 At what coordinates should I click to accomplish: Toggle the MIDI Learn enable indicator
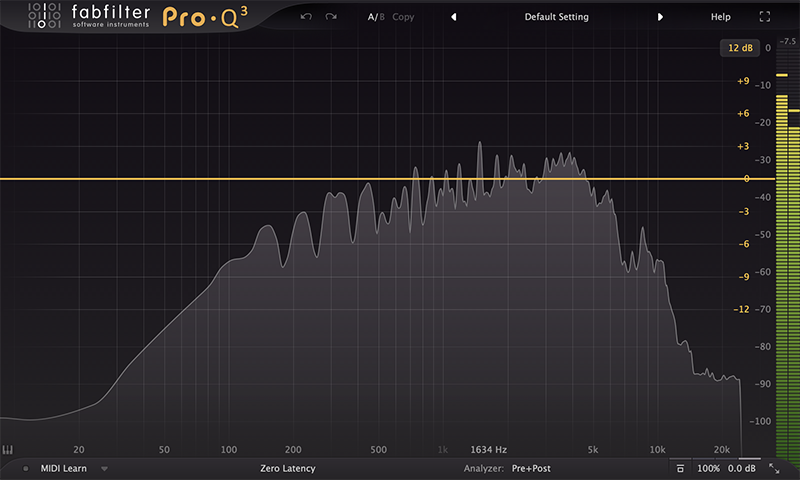pyautogui.click(x=26, y=468)
